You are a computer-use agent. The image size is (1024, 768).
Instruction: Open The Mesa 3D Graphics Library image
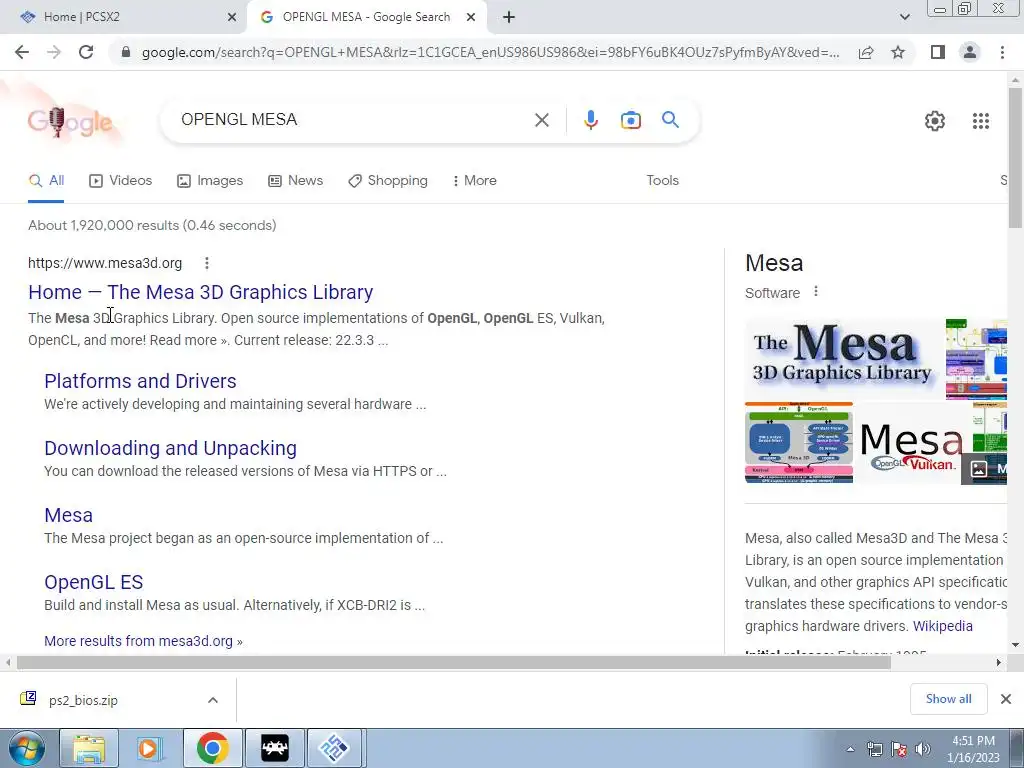pos(842,359)
